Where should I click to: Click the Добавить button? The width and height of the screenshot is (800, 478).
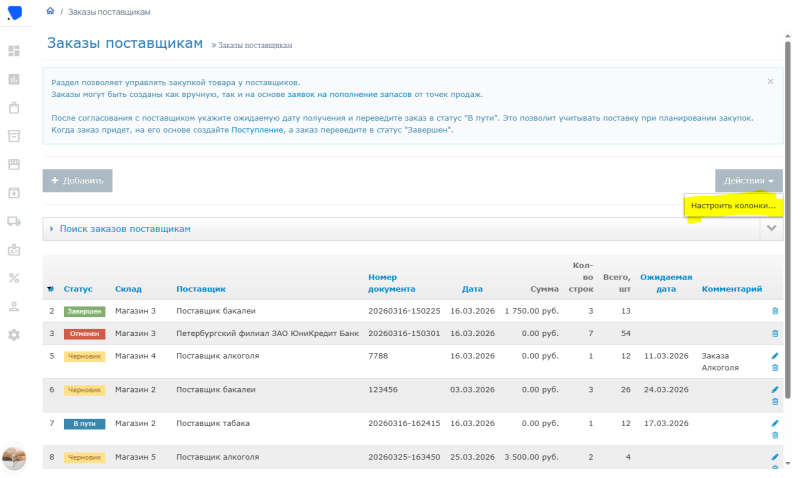pos(78,181)
